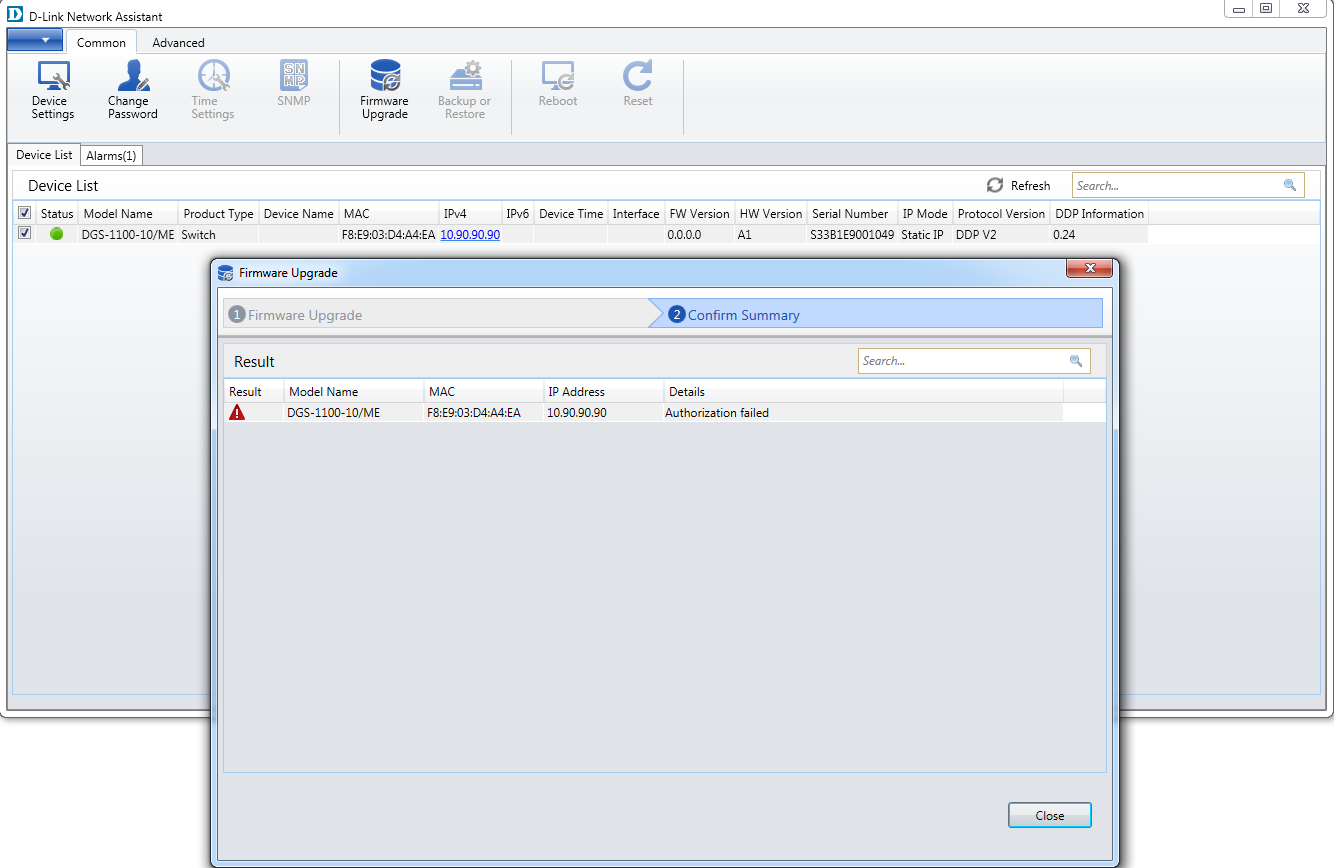This screenshot has width=1334, height=868.
Task: Toggle the select-all checkbox in header
Action: (24, 213)
